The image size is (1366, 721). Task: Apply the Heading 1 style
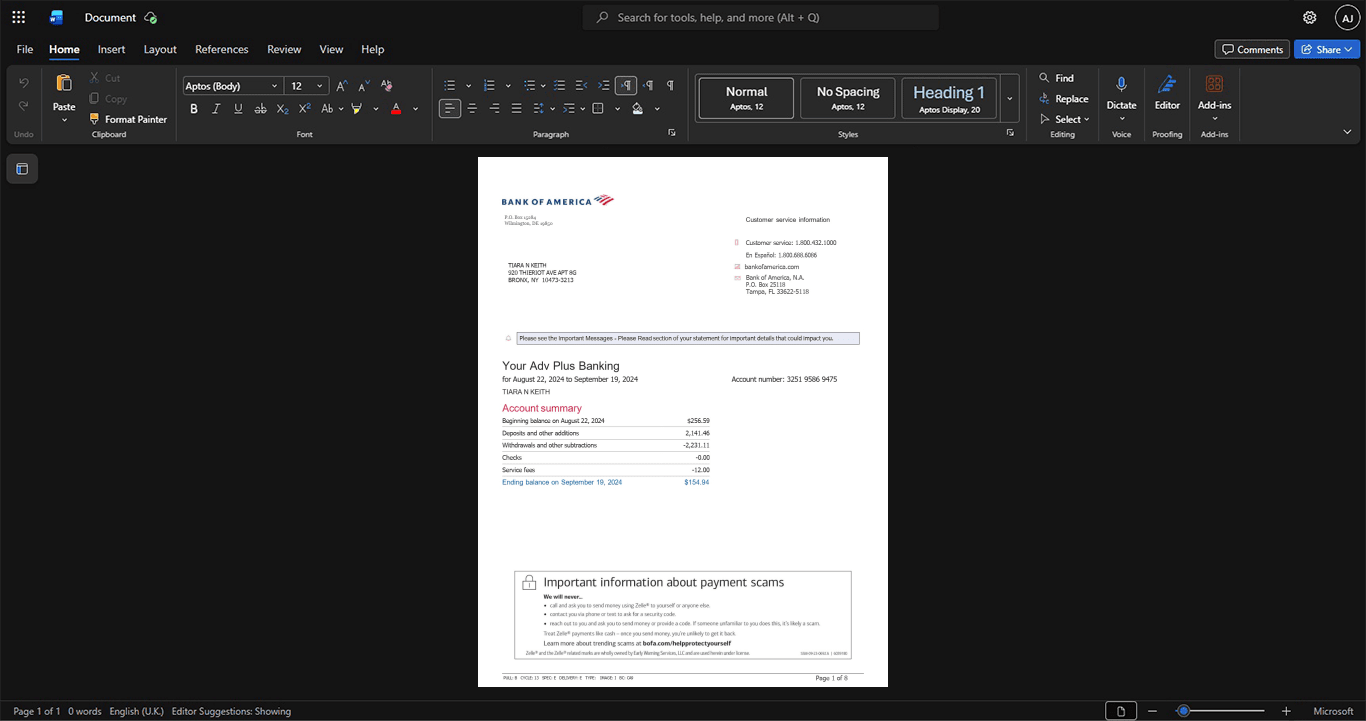(949, 99)
